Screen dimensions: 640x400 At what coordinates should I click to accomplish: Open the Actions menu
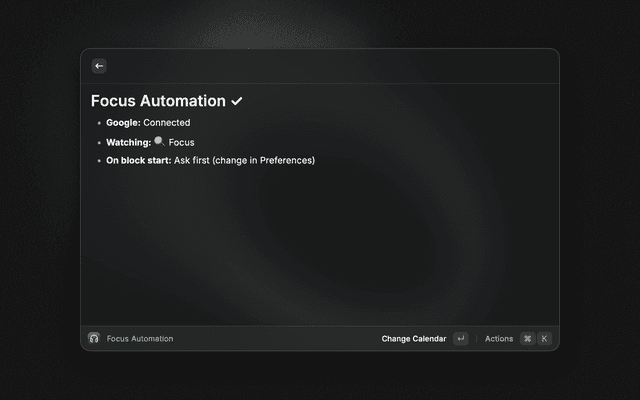[x=499, y=338]
